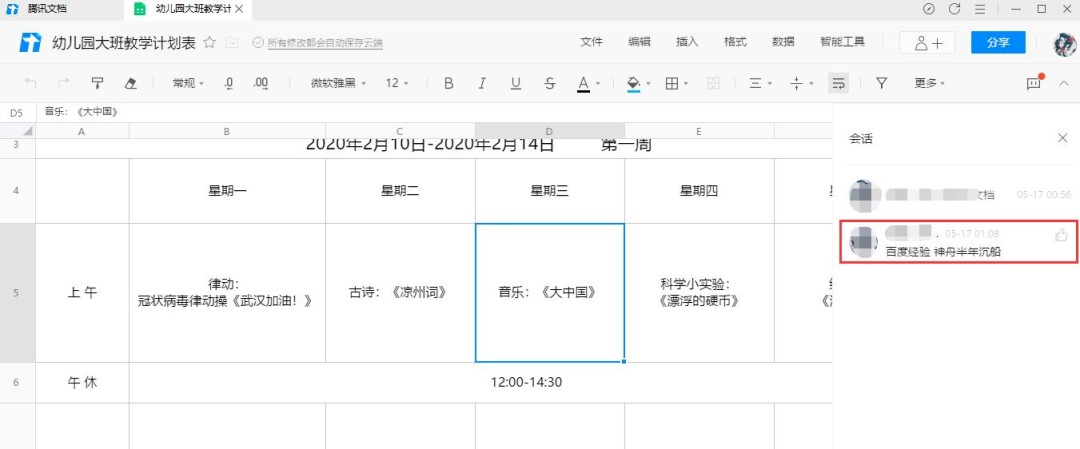Click the format painter icon
The height and width of the screenshot is (449, 1080).
[x=97, y=84]
